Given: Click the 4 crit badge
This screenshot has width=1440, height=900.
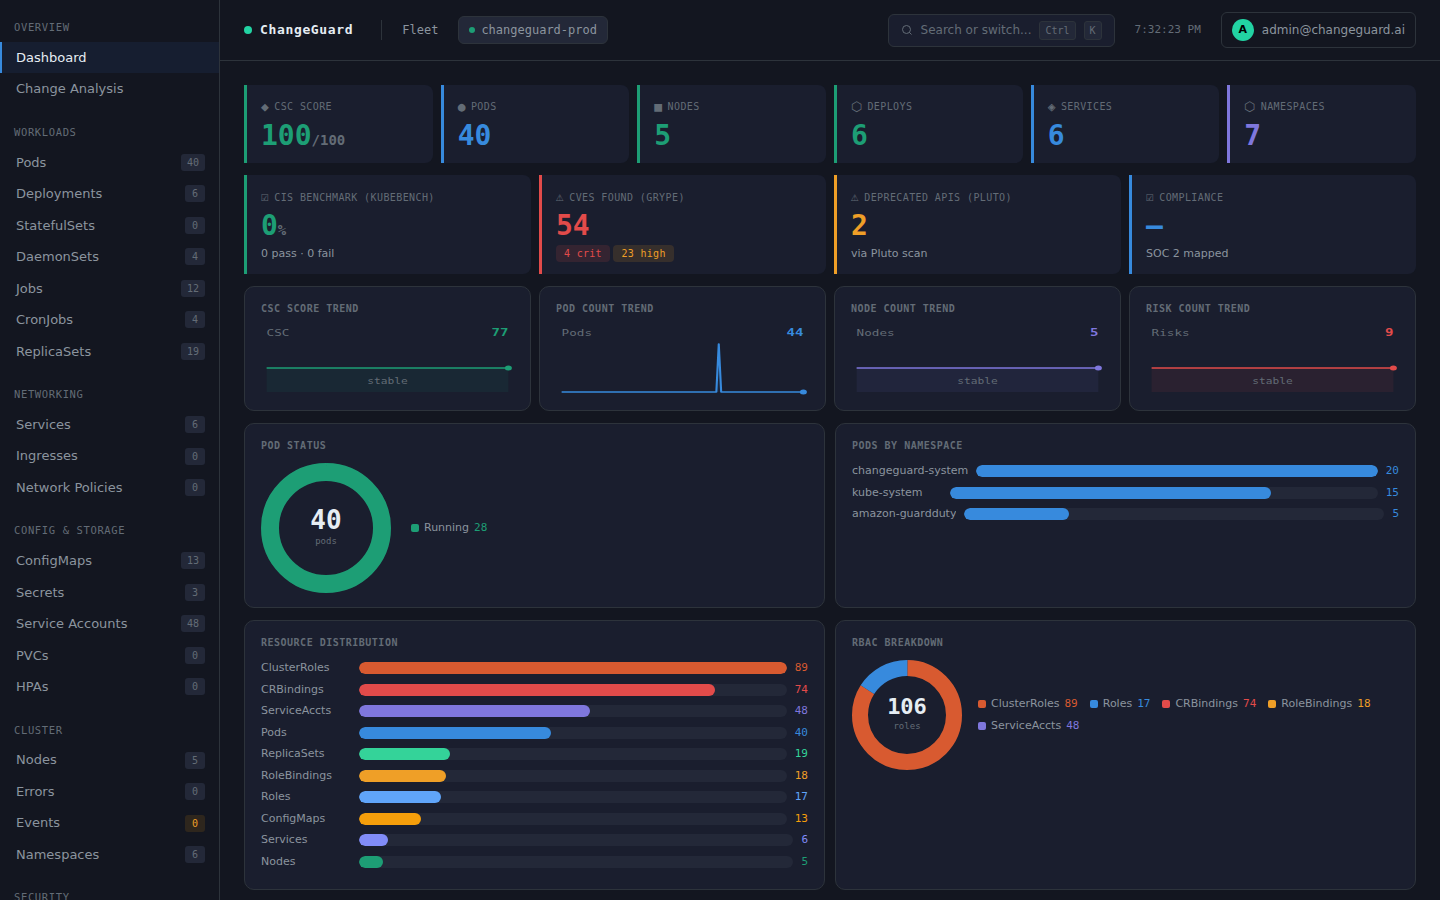Looking at the screenshot, I should pyautogui.click(x=583, y=253).
